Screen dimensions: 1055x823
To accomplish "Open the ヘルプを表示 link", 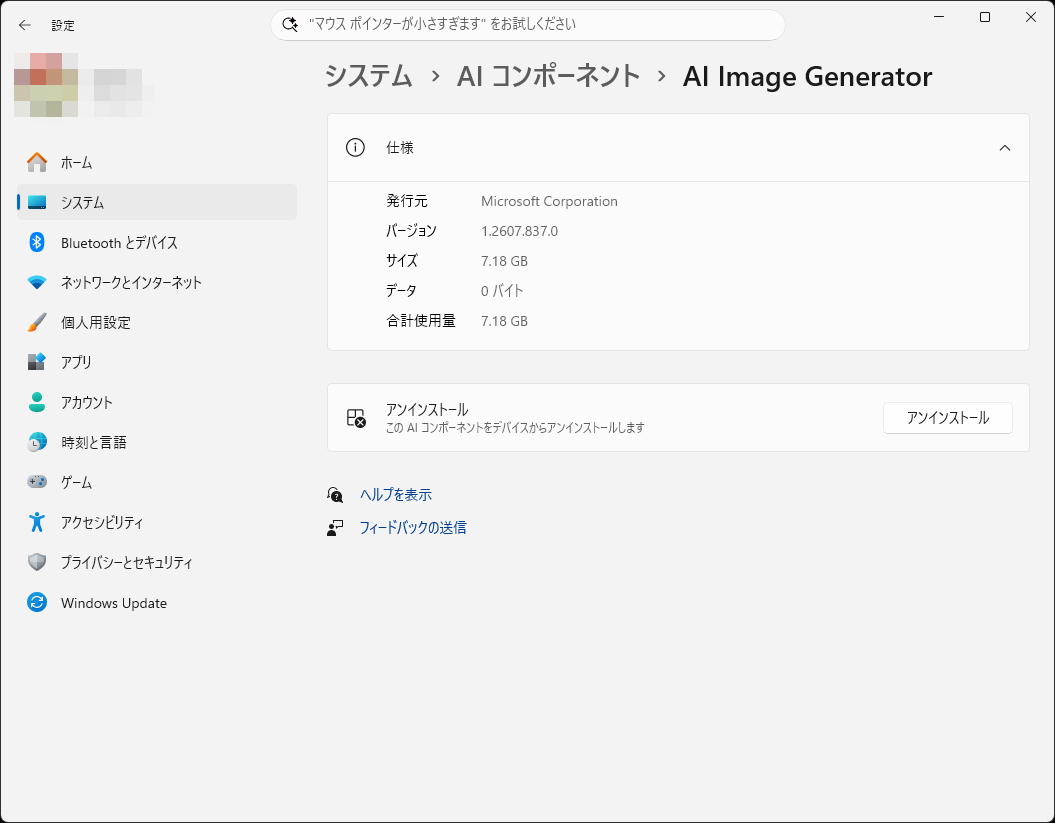I will [396, 495].
